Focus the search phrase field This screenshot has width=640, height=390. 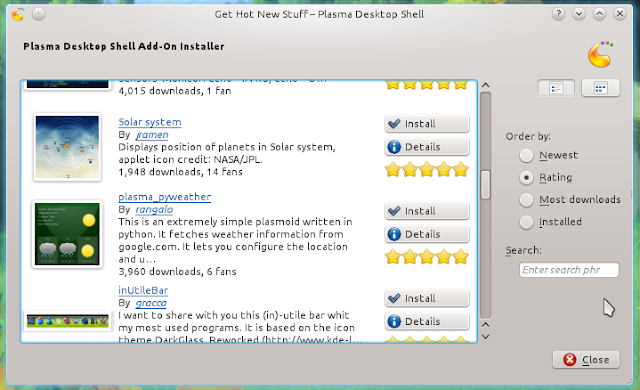pyautogui.click(x=569, y=270)
